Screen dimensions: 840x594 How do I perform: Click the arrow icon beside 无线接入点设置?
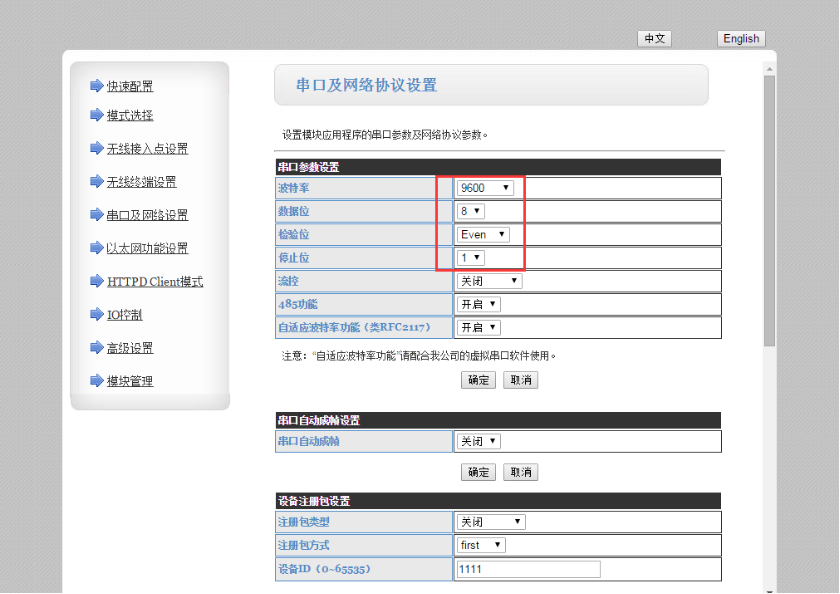pyautogui.click(x=96, y=149)
